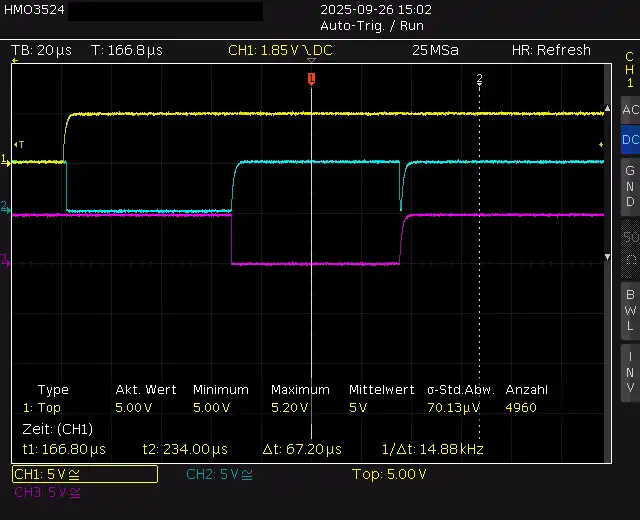Click channel 2 ground reference marker
This screenshot has height=520, width=640.
tap(5, 207)
